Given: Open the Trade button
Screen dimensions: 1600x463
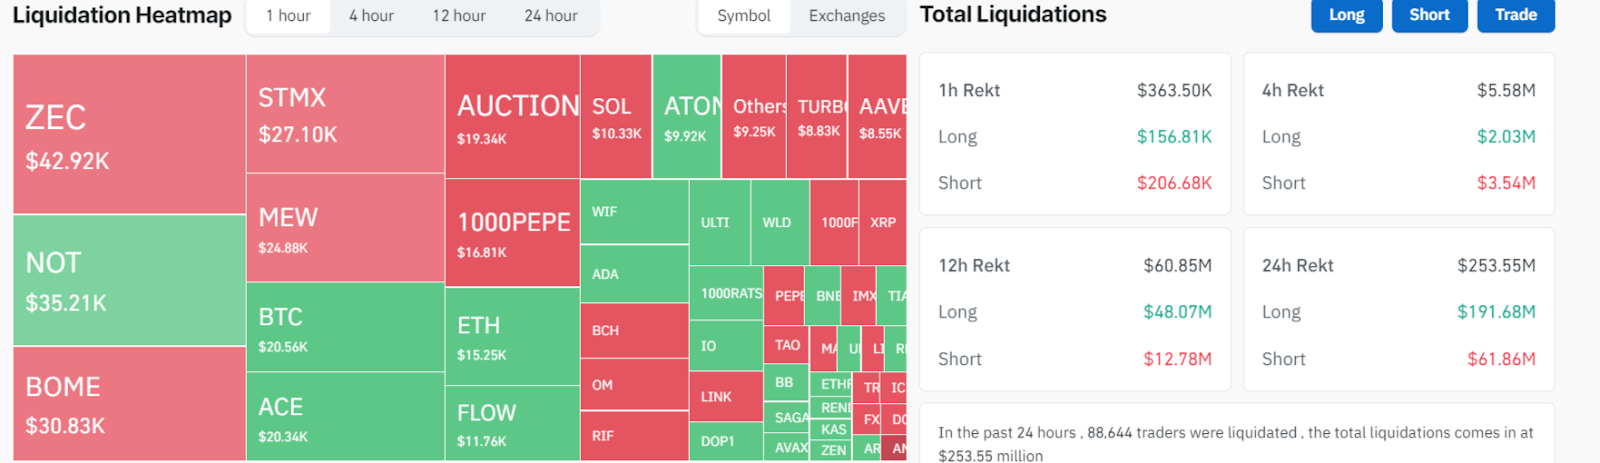Looking at the screenshot, I should [x=1516, y=15].
